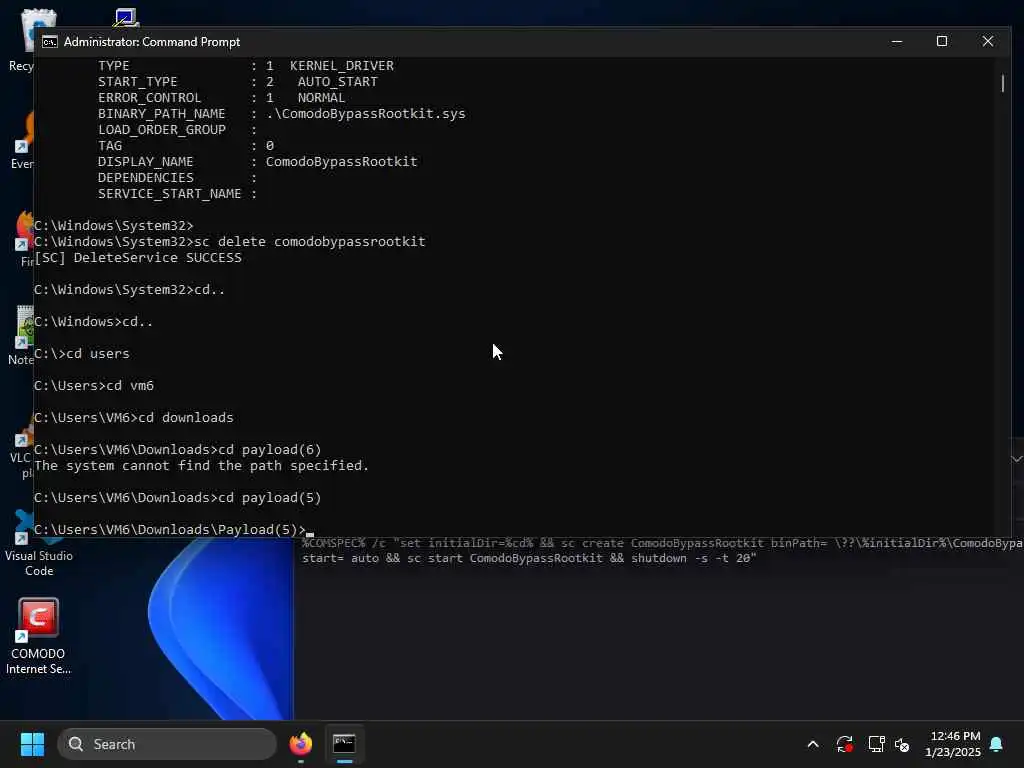Image resolution: width=1024 pixels, height=768 pixels.
Task: Click the Payload(5) prompt line
Action: [x=174, y=530]
